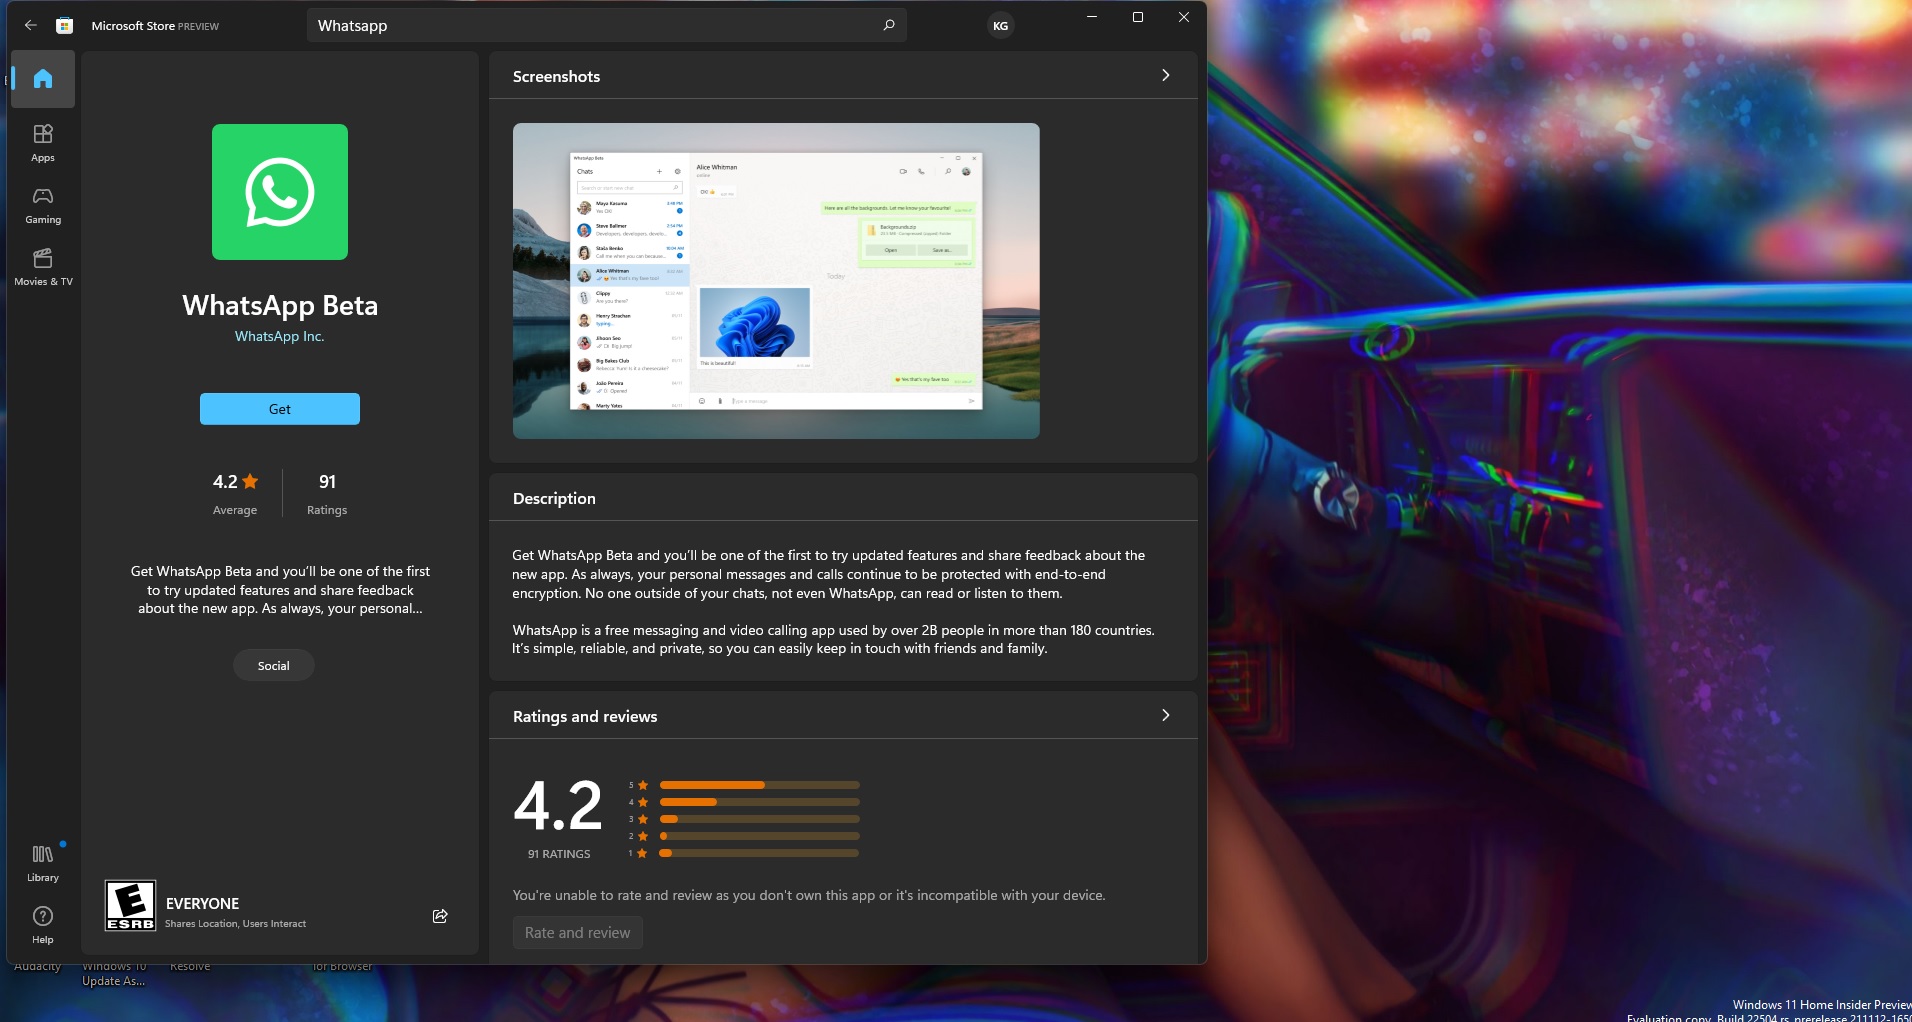Go back using the back arrow
The height and width of the screenshot is (1022, 1912).
(31, 25)
